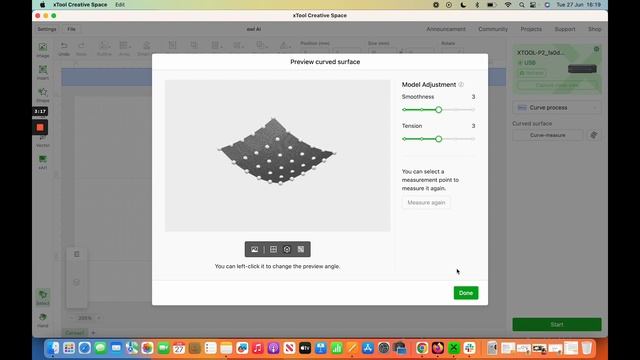640x360 pixels.
Task: Open Finder from the Dock
Action: tap(53, 348)
